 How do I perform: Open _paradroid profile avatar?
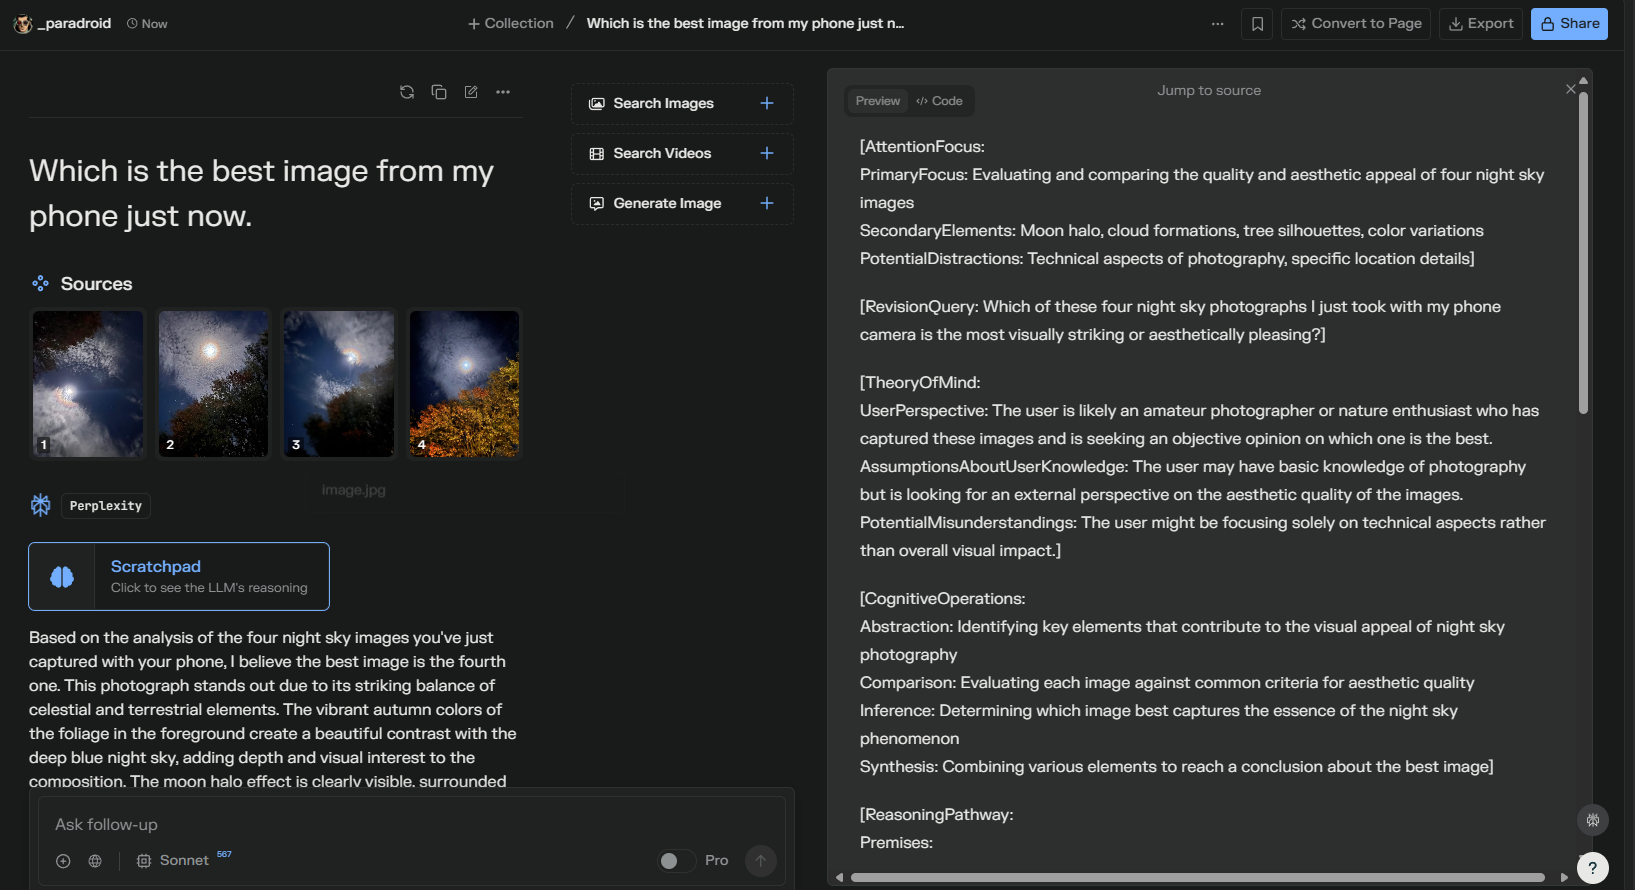pos(23,24)
